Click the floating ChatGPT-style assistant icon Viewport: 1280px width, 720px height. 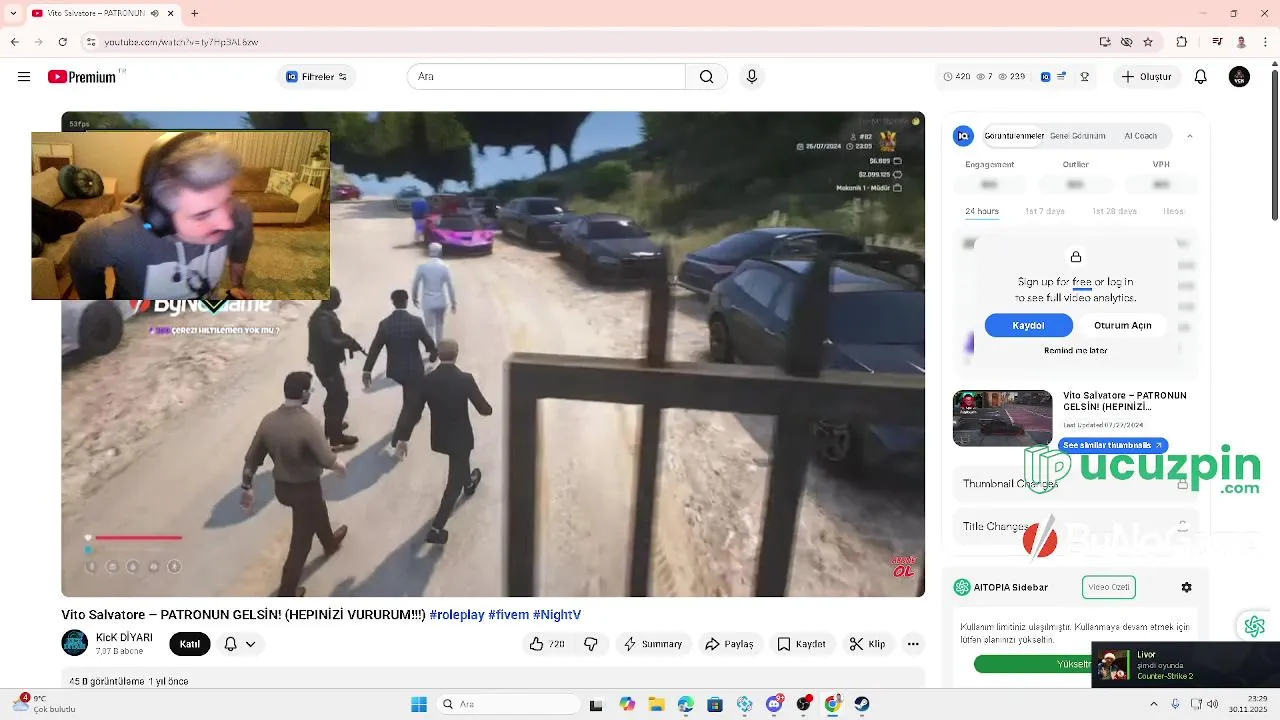[1254, 626]
